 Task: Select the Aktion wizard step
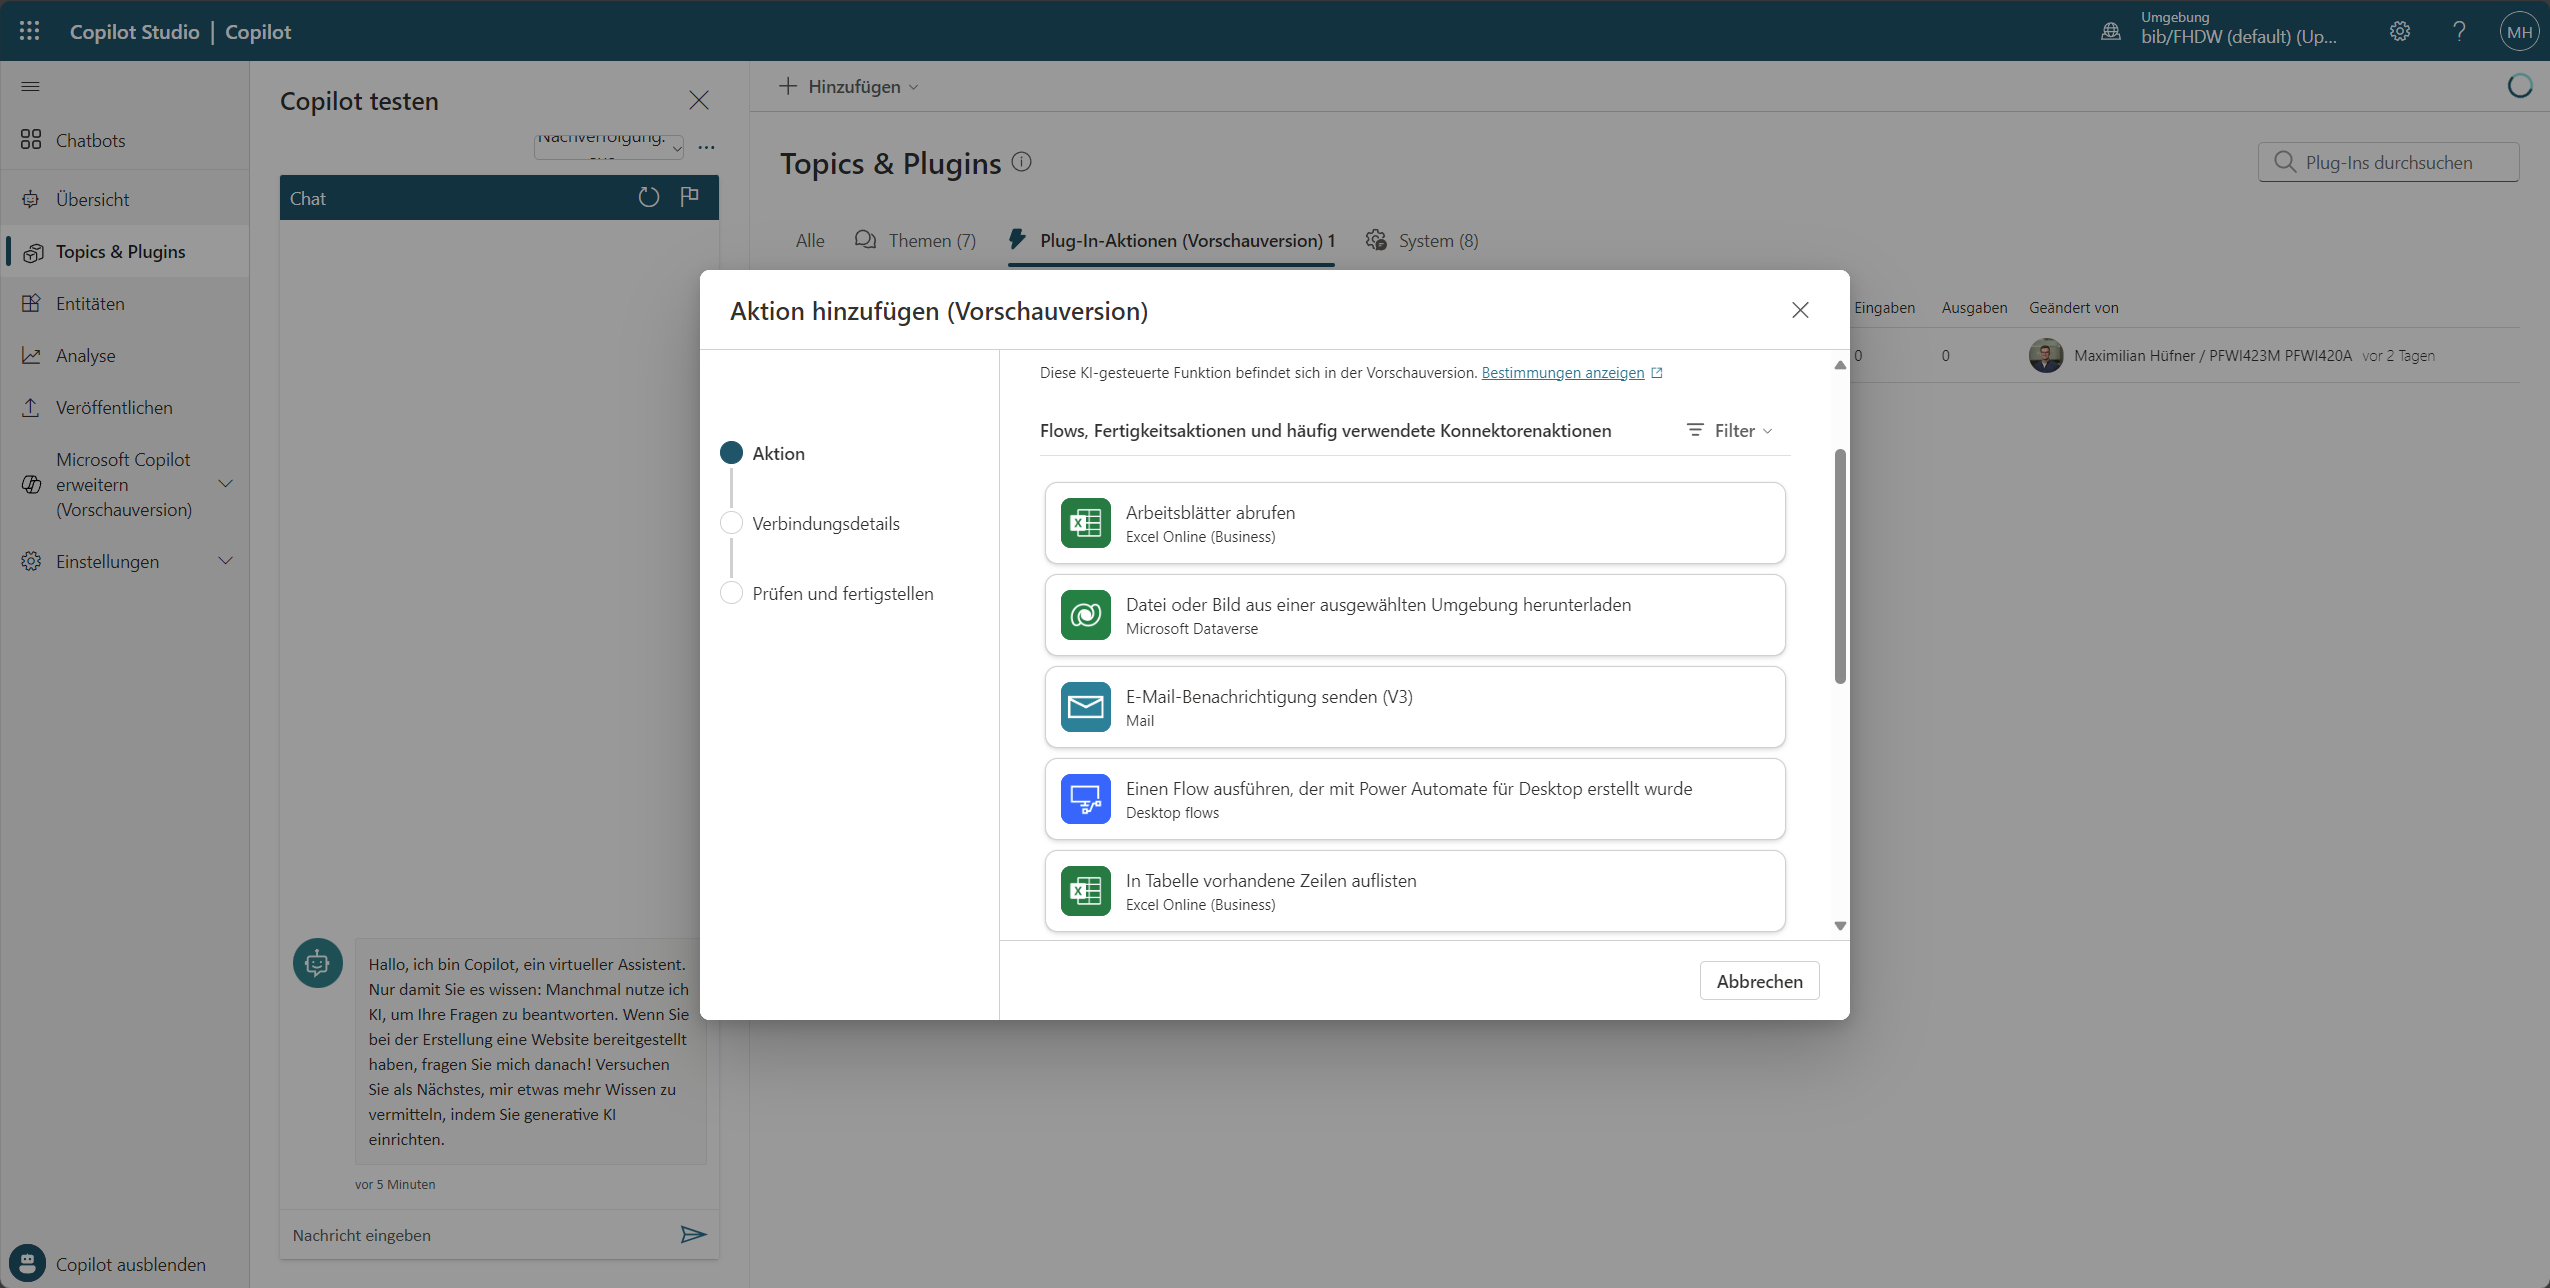[763, 453]
